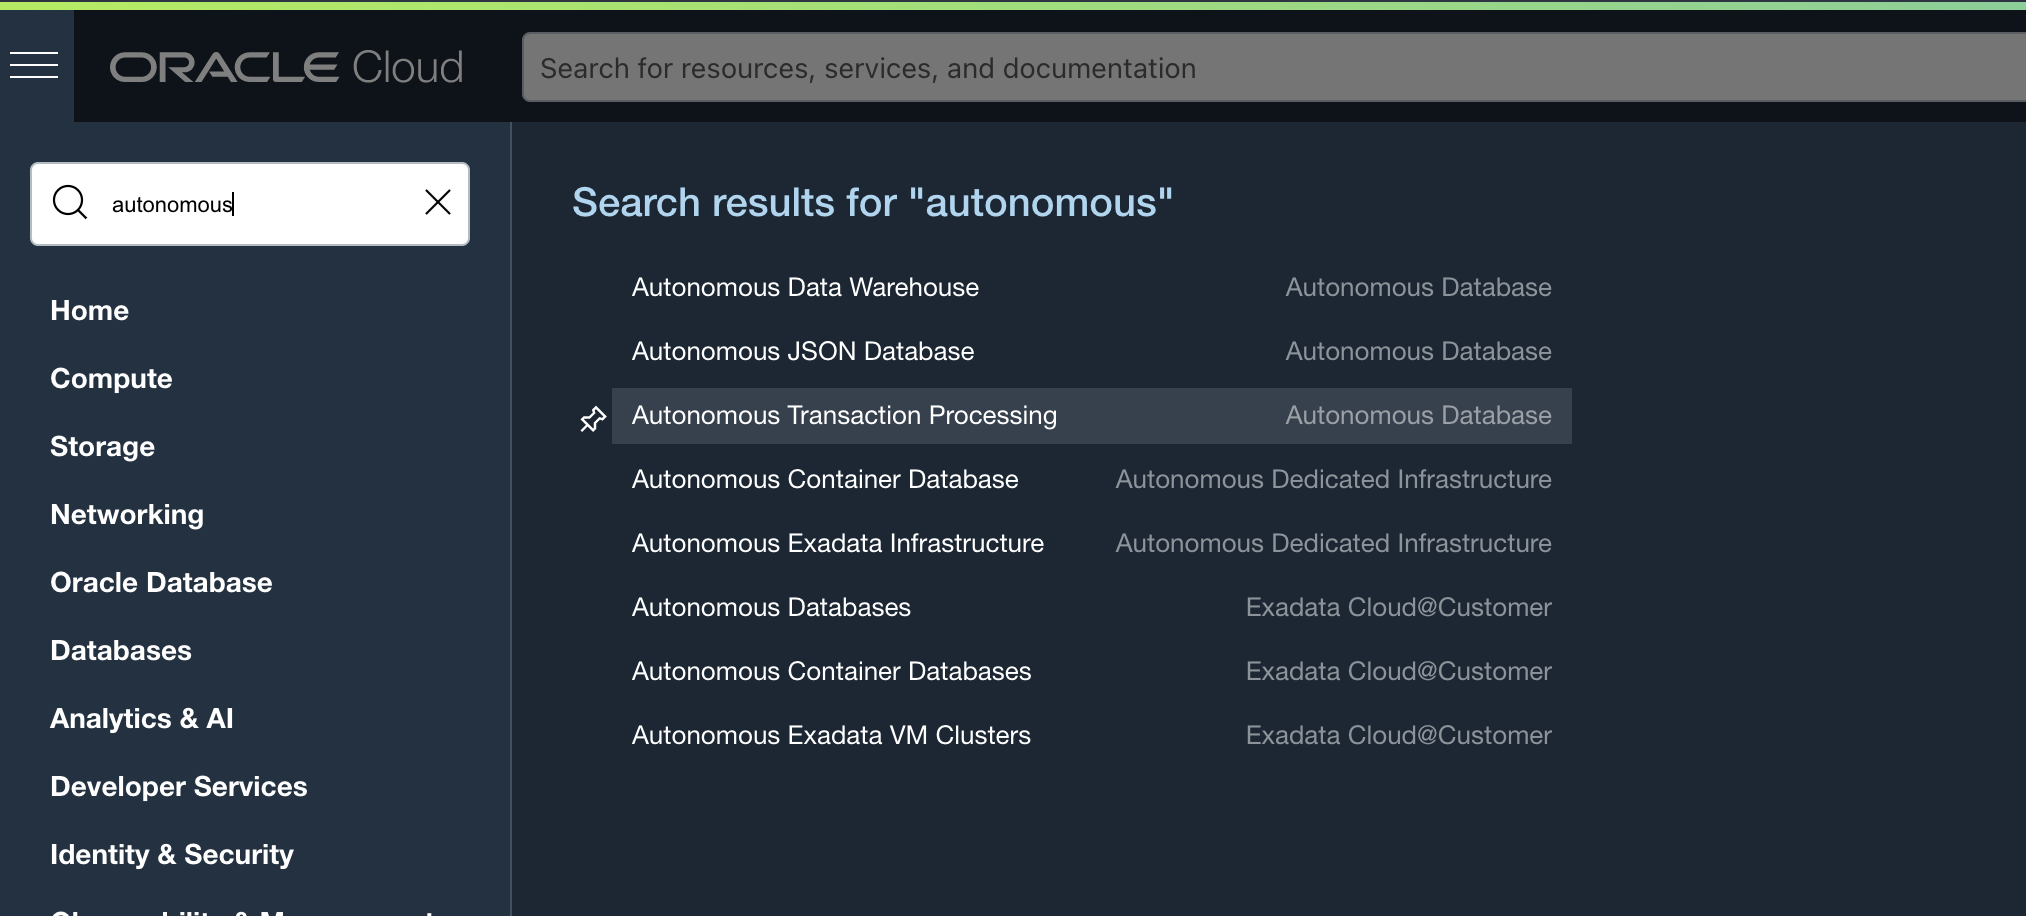2026x916 pixels.
Task: Open the Databases menu category
Action: point(121,651)
